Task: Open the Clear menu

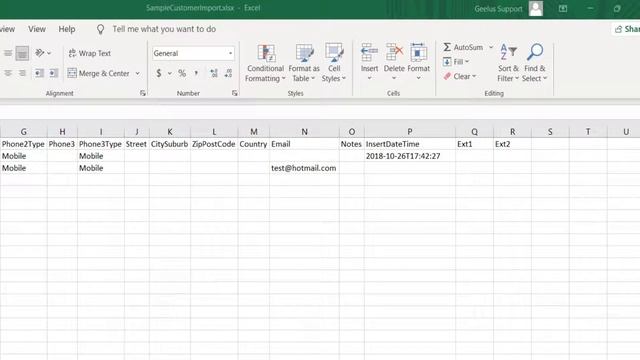Action: pyautogui.click(x=460, y=76)
